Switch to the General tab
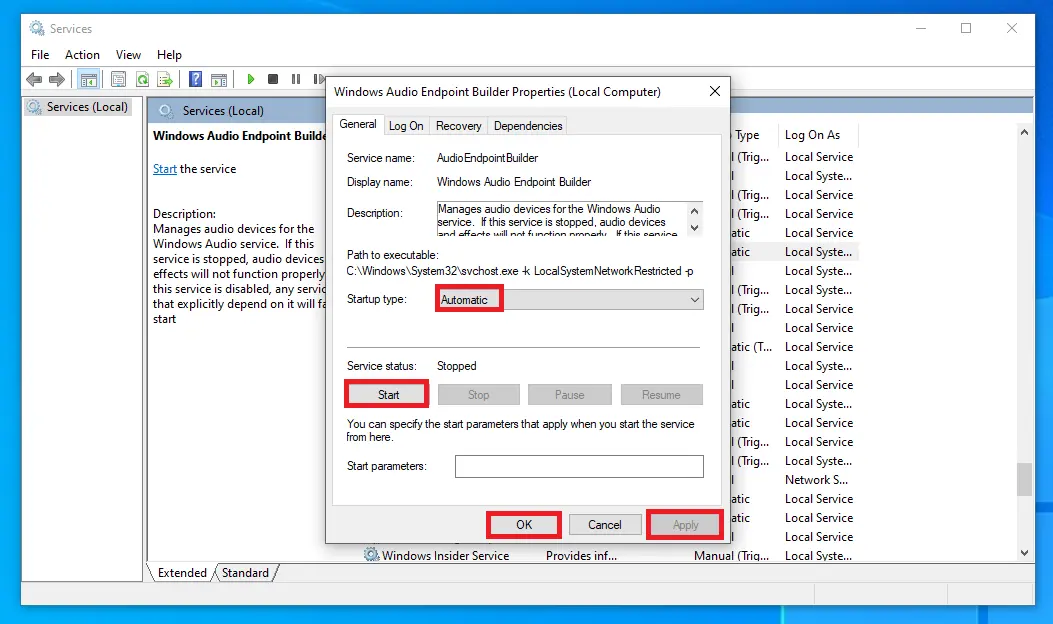Screen dimensions: 1053x624 [x=358, y=124]
